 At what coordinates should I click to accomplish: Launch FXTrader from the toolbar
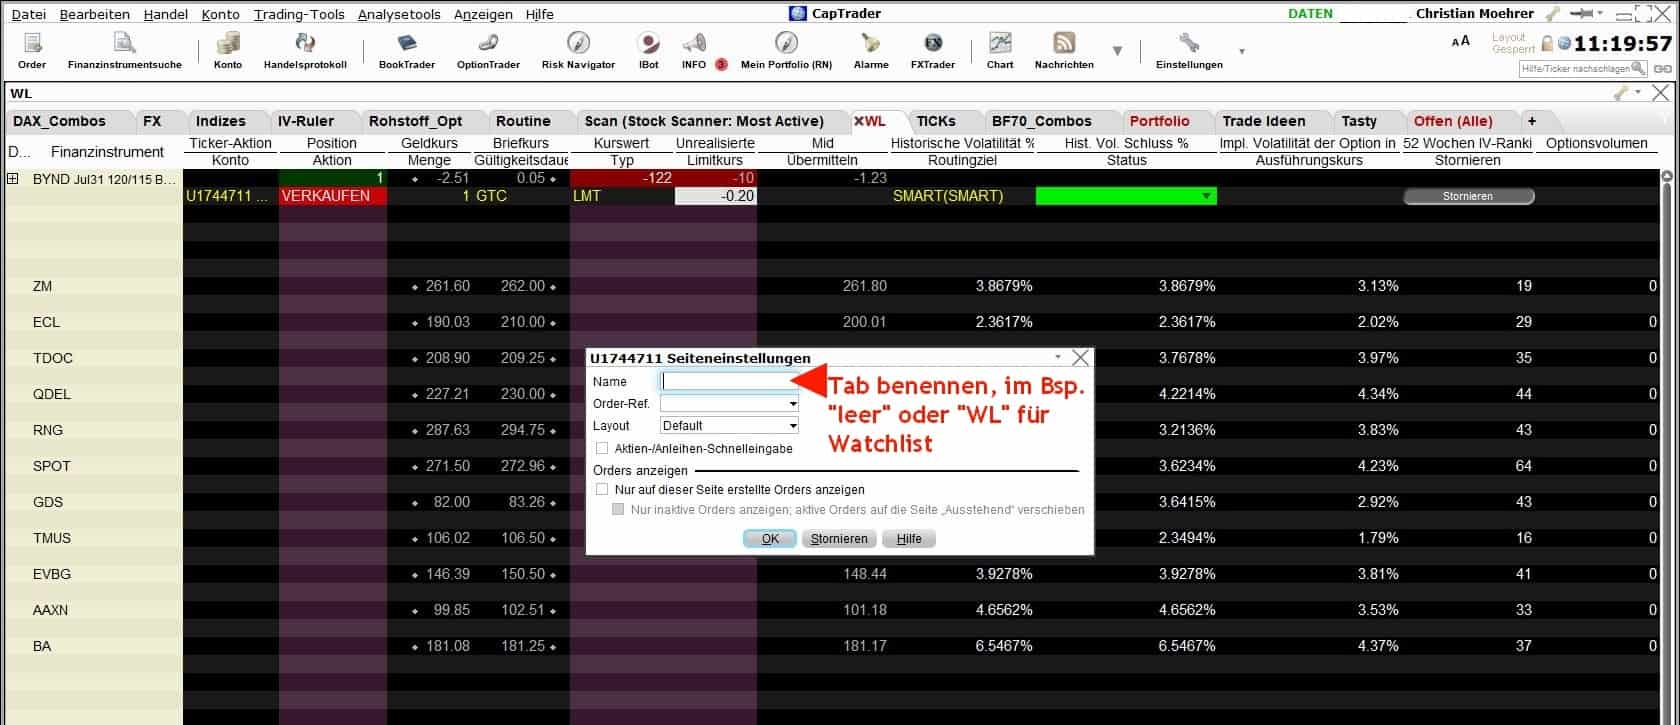(x=932, y=49)
